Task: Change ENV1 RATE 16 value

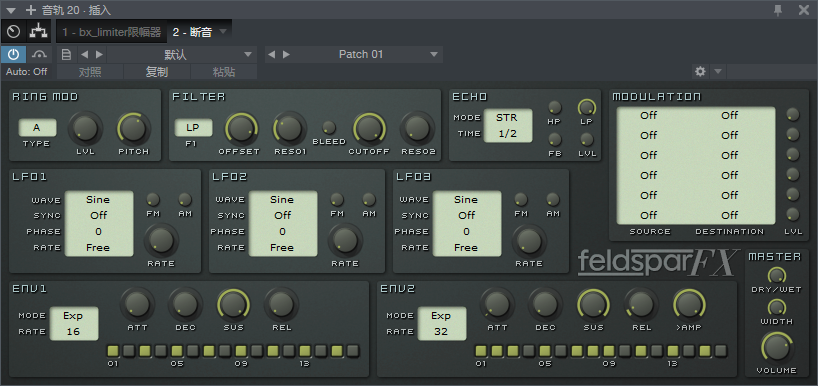Action: pos(74,332)
